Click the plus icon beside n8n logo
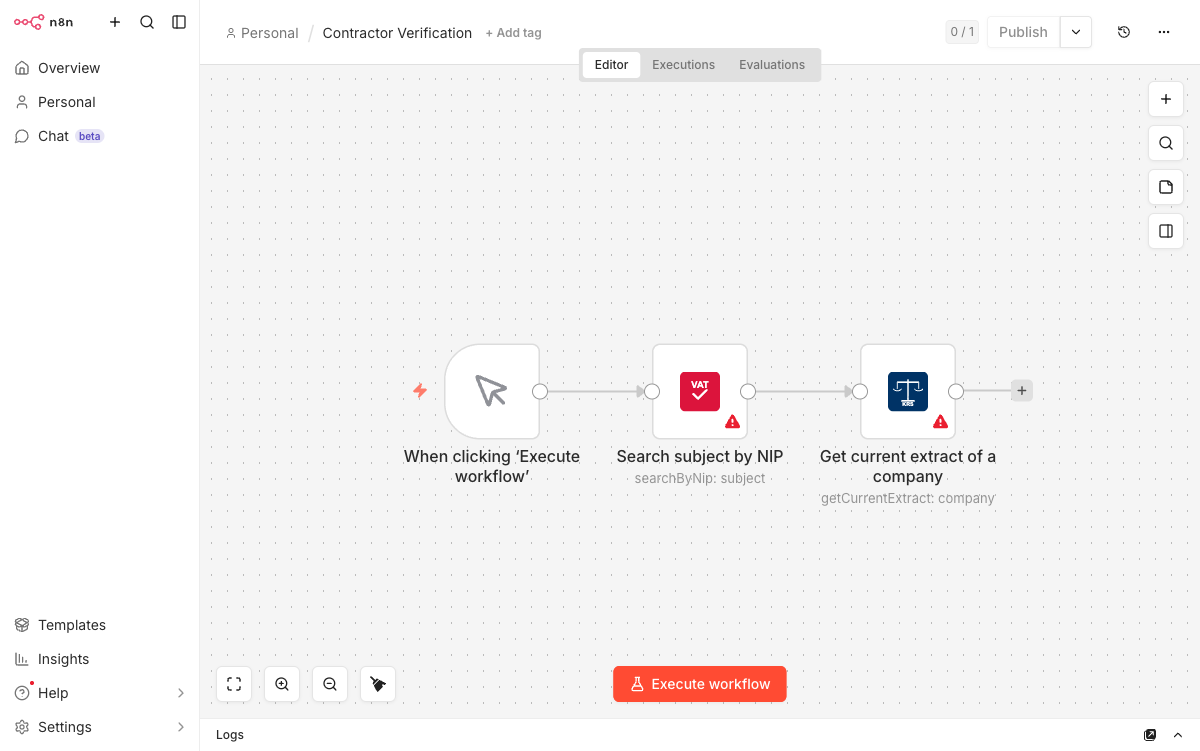The height and width of the screenshot is (751, 1200). [115, 22]
